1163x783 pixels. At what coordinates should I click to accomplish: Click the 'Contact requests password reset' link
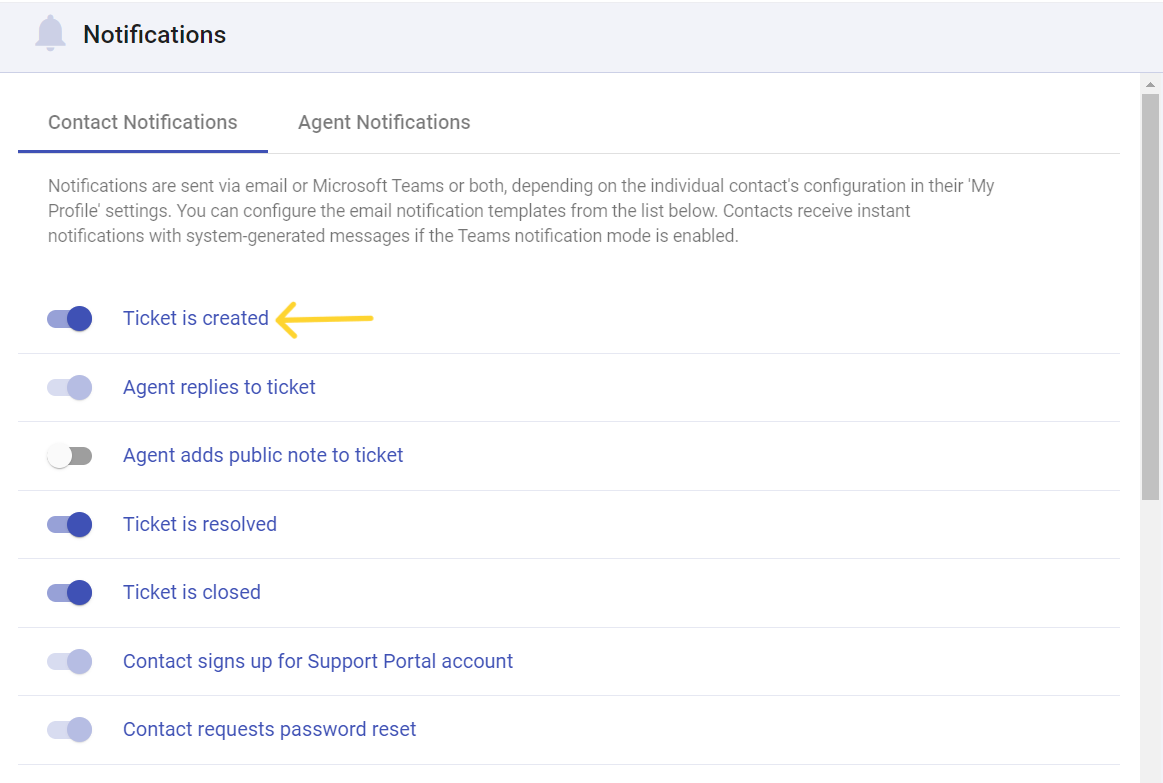269,729
